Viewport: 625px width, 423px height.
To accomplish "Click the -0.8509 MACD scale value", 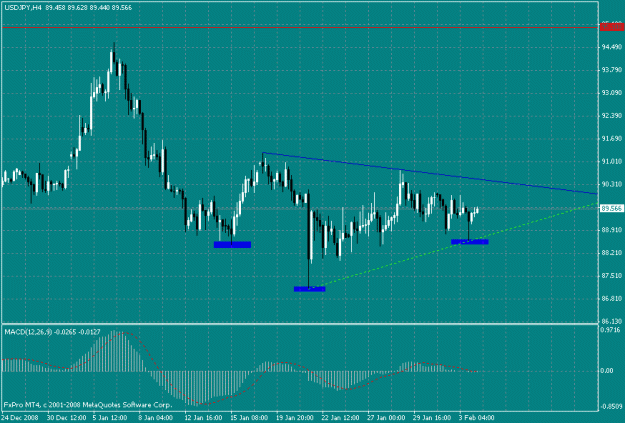I will (612, 407).
